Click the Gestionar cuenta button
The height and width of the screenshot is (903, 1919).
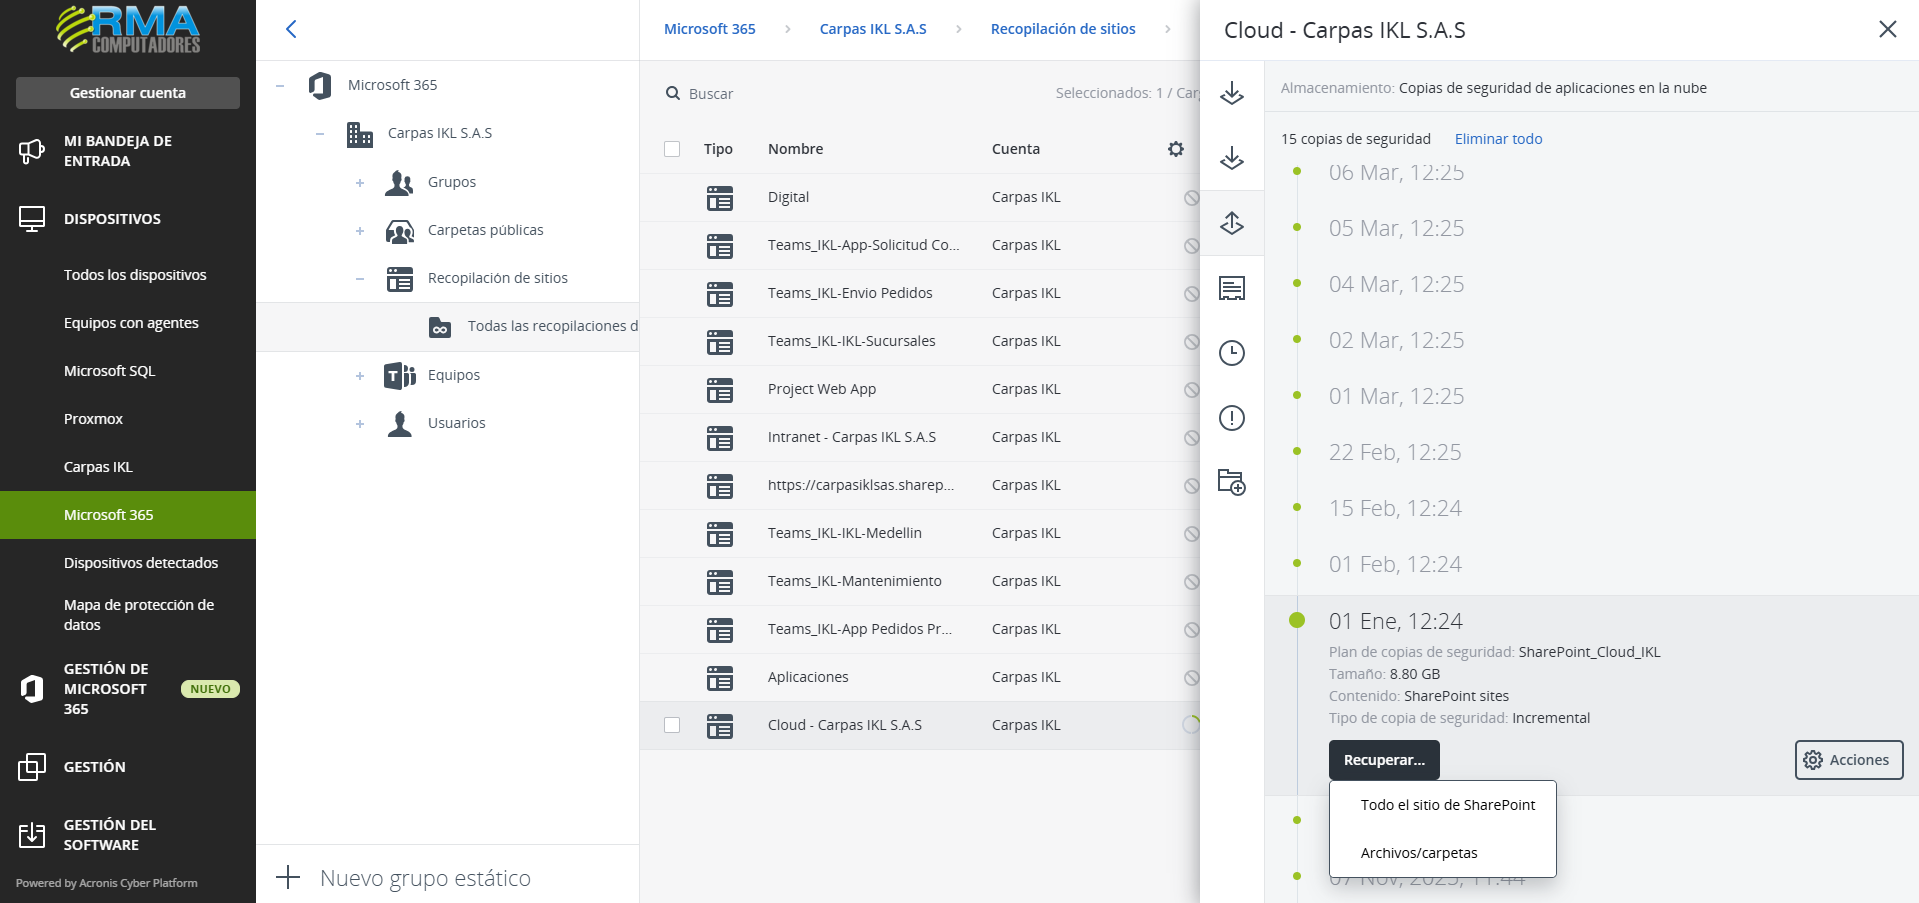[128, 93]
